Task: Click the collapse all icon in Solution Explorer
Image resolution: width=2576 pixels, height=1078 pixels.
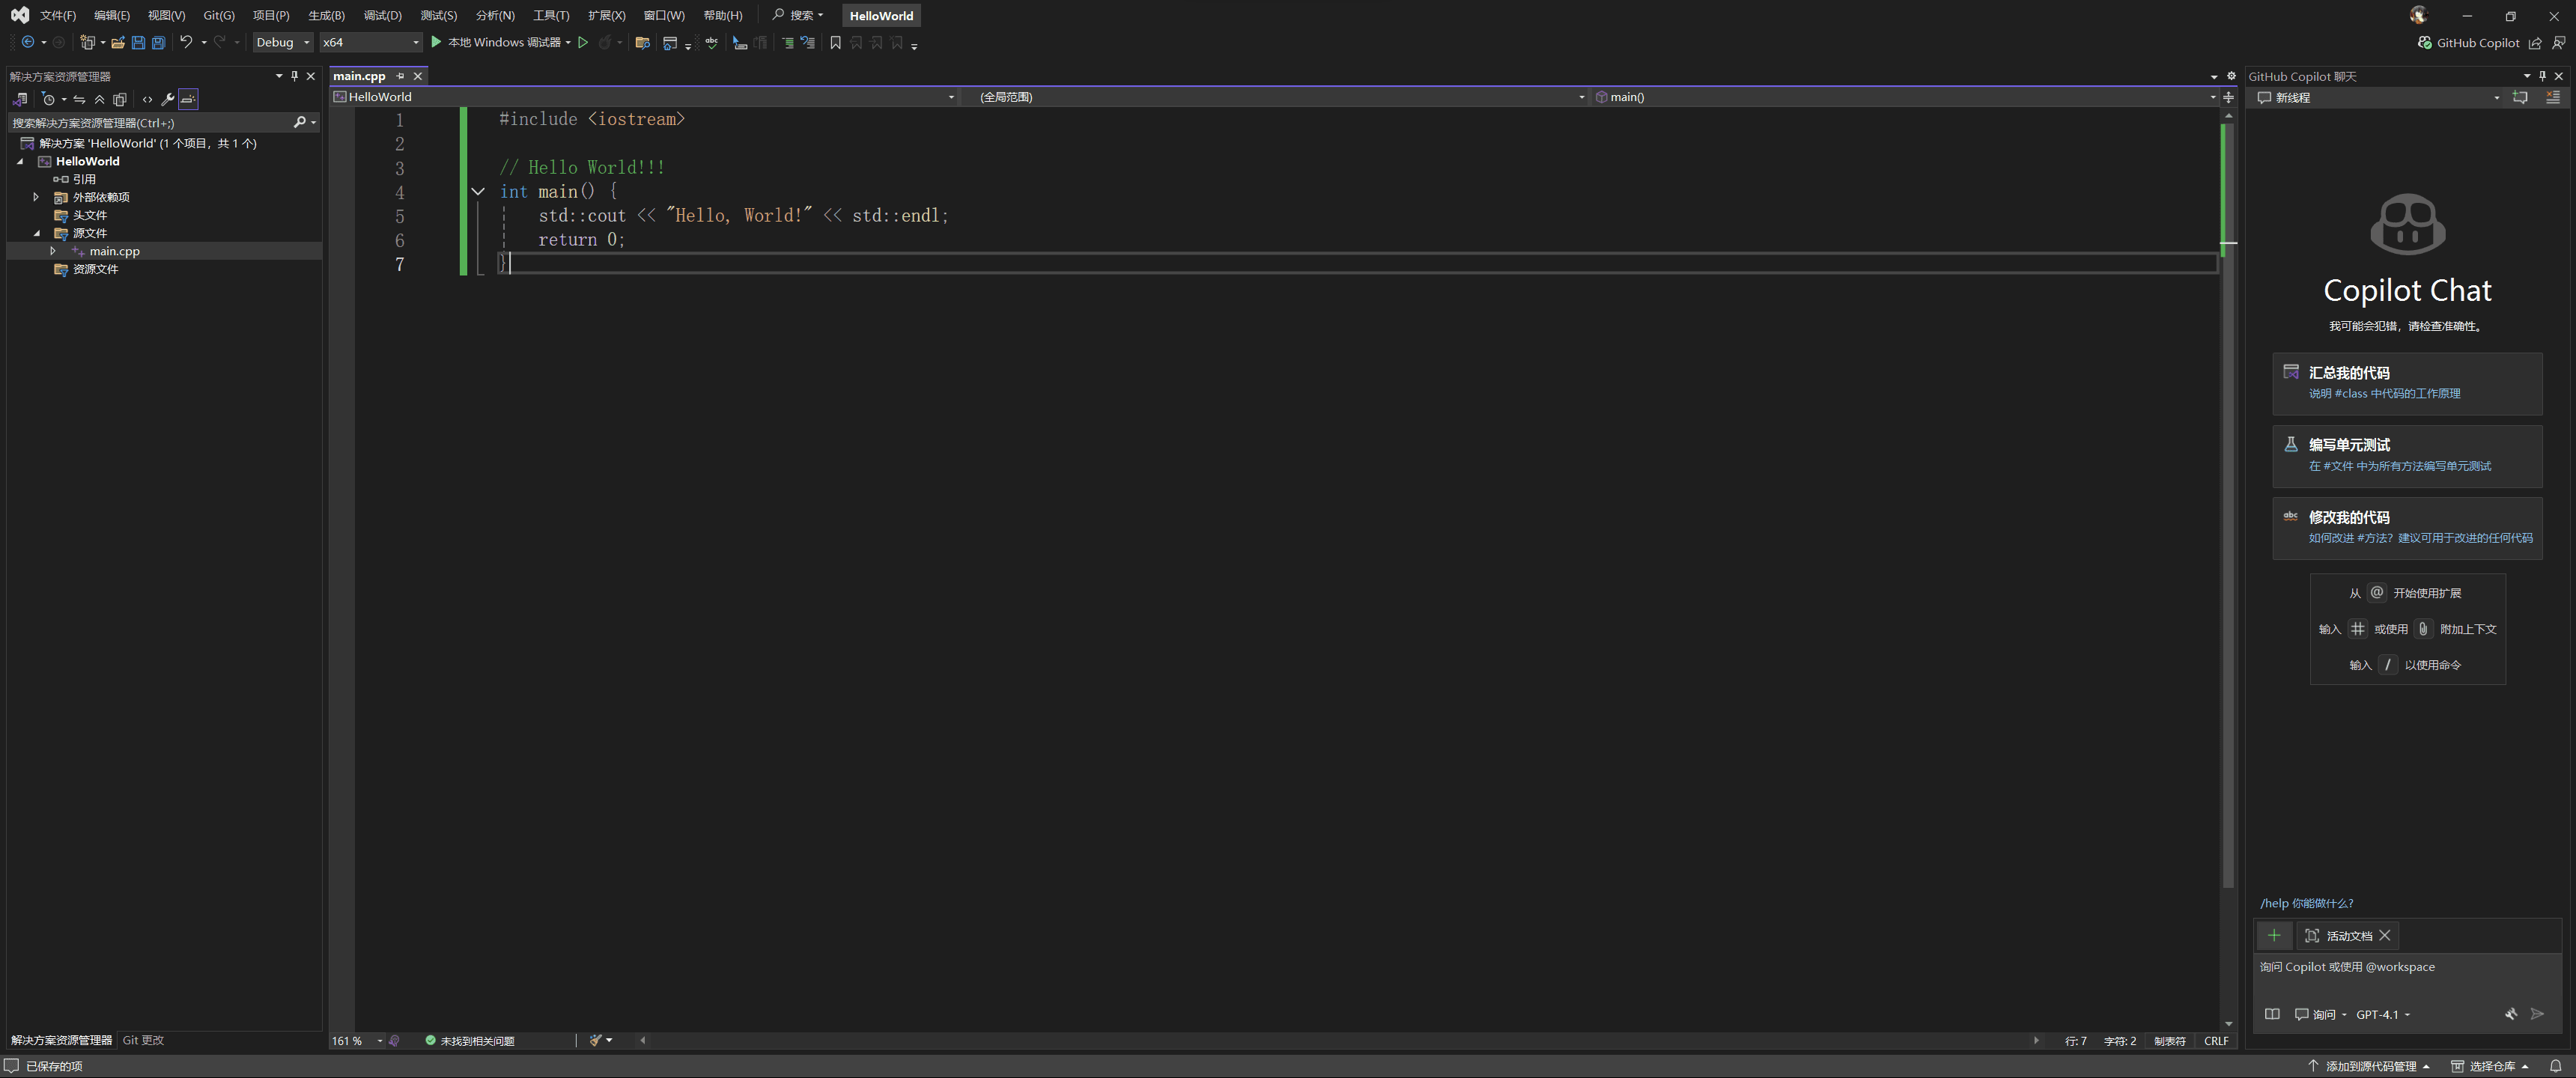Action: (99, 99)
